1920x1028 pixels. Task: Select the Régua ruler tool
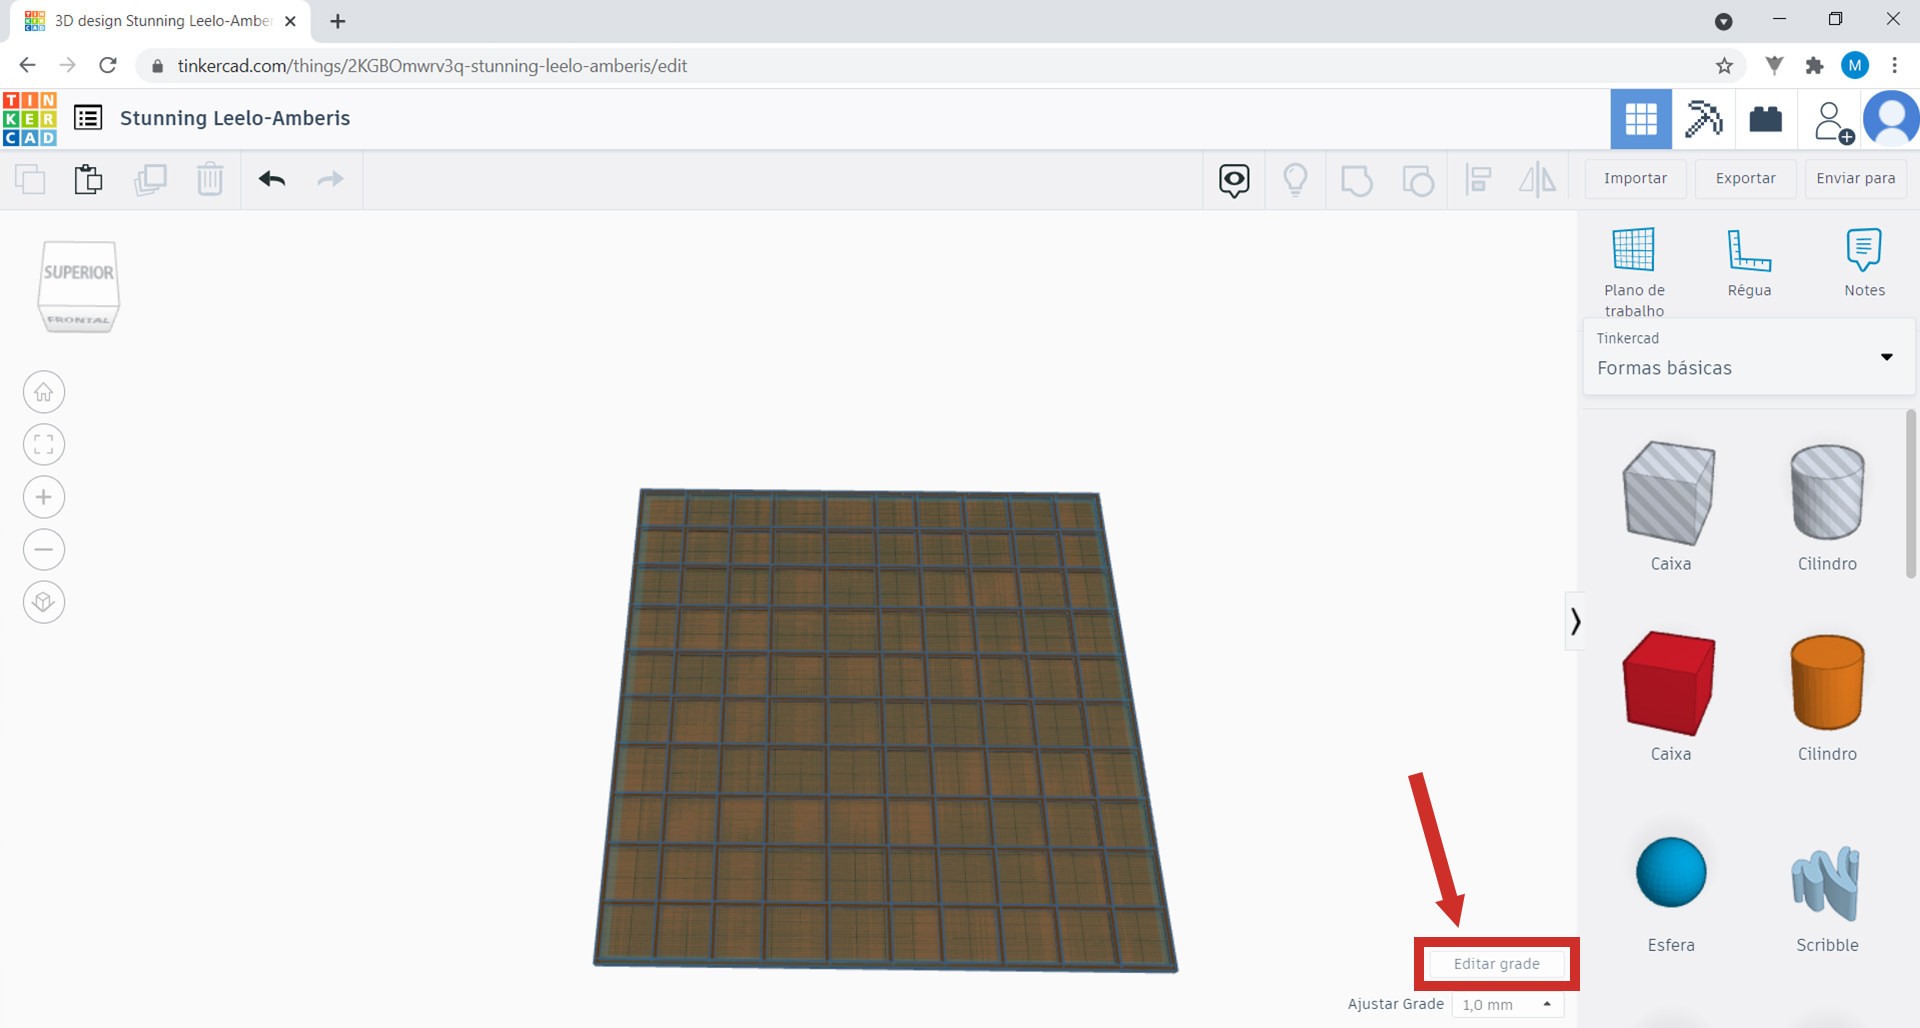tap(1749, 263)
